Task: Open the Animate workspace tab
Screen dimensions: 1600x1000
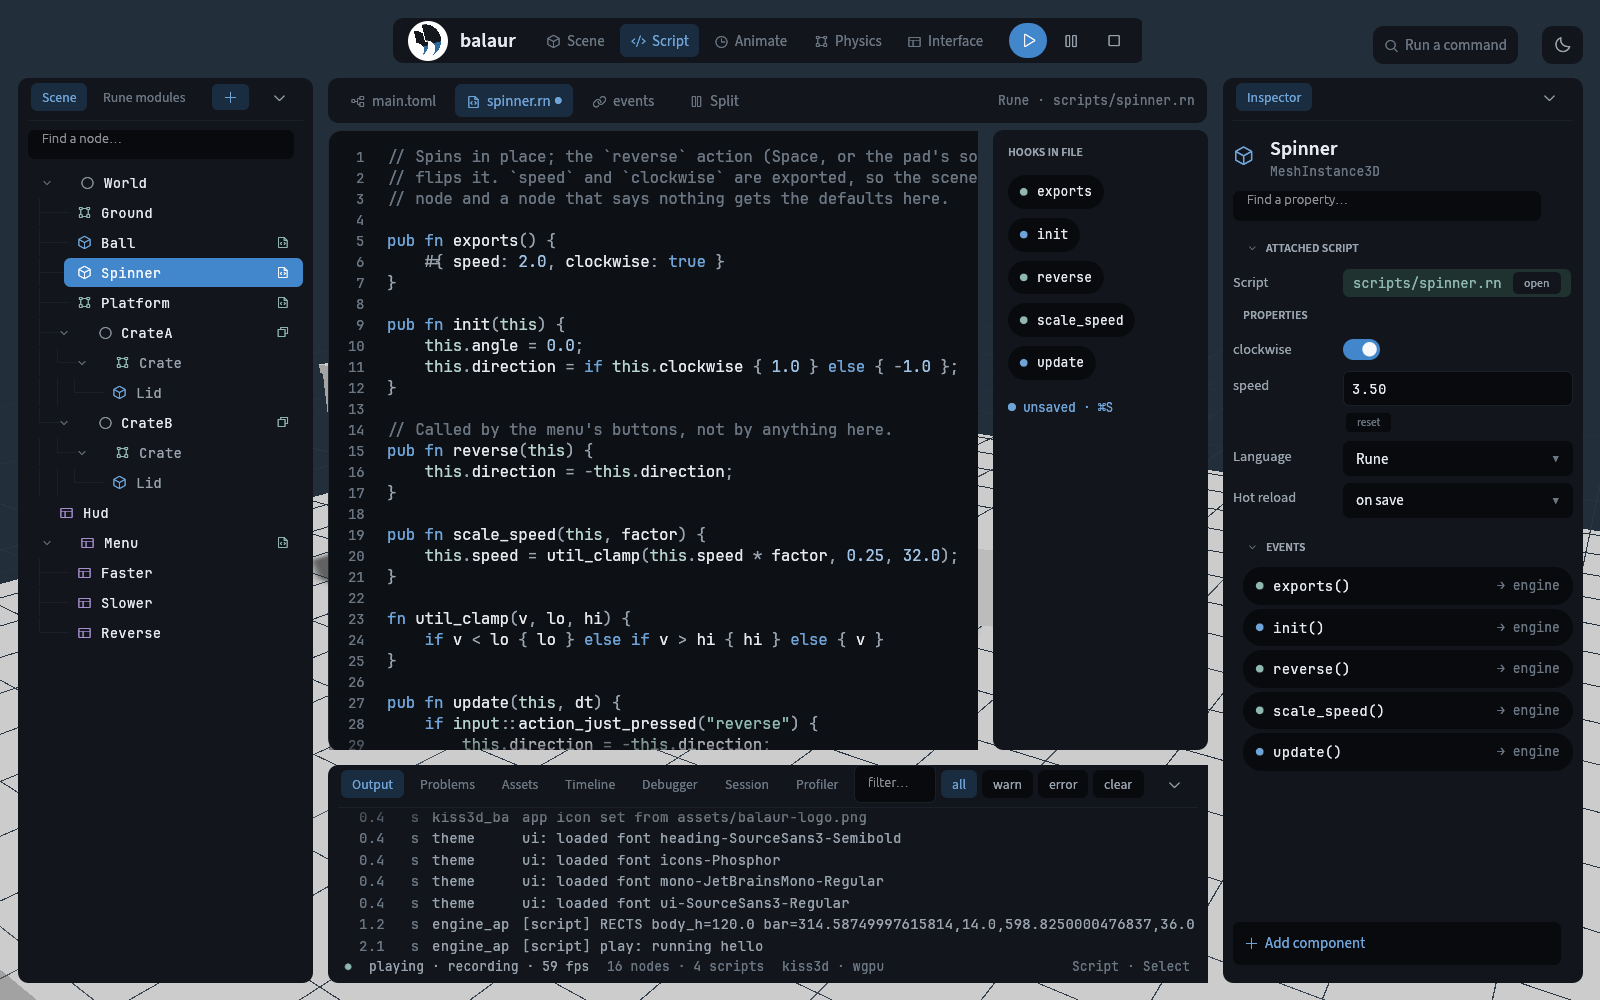Action: point(751,41)
